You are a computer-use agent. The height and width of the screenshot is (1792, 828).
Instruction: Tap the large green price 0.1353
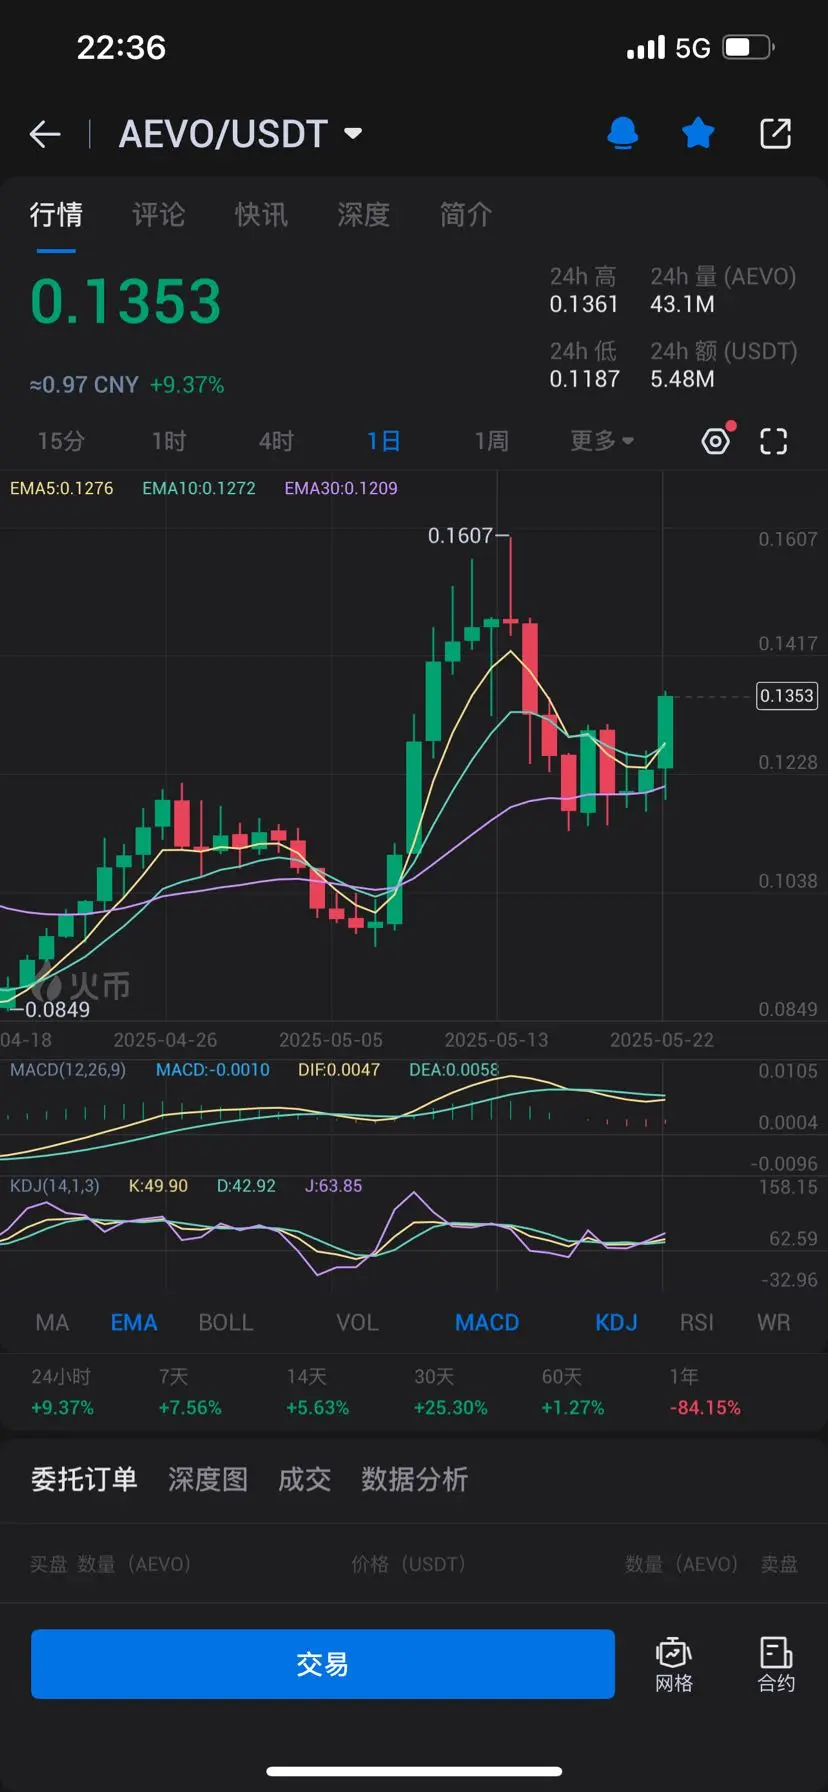125,302
